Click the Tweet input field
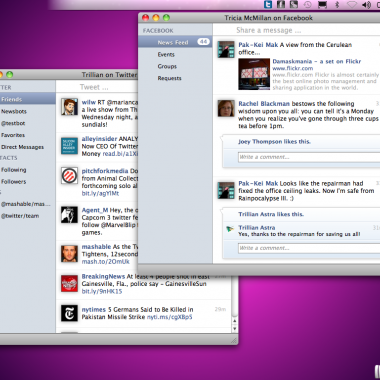 click(x=97, y=87)
